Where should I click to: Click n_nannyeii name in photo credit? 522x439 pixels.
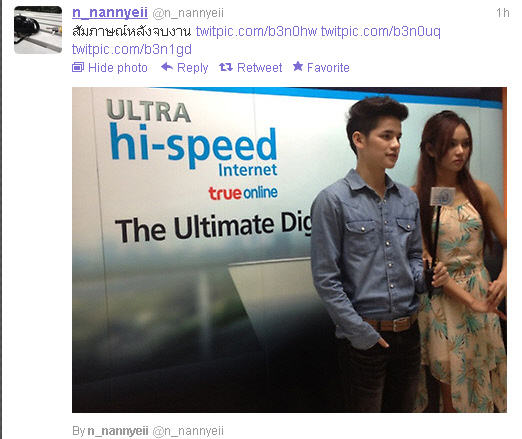pyautogui.click(x=118, y=431)
